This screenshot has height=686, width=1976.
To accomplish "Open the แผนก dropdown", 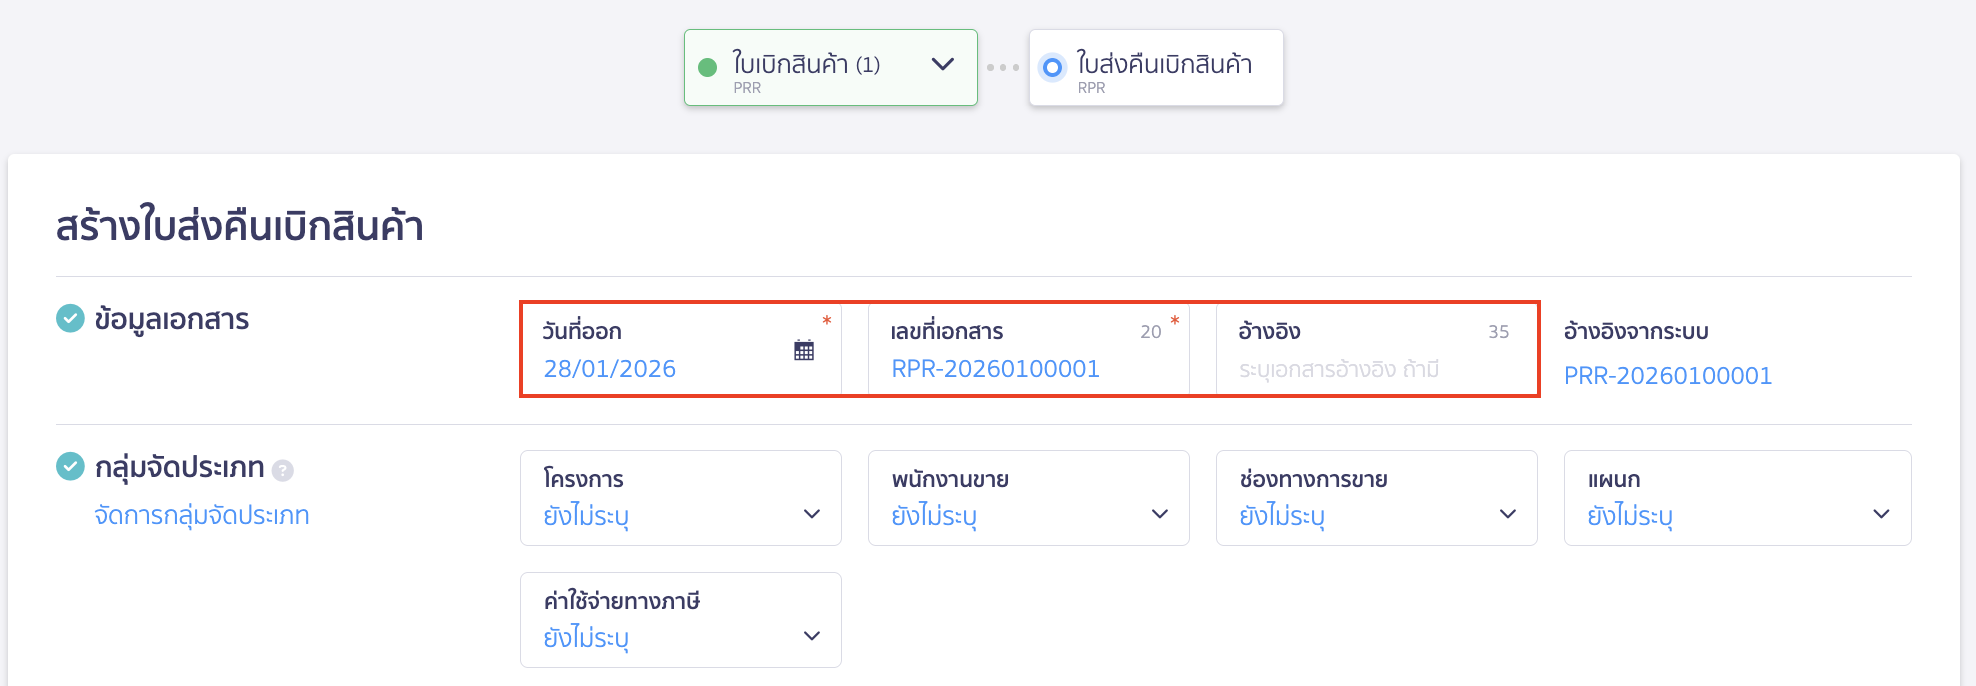I will point(1737,498).
